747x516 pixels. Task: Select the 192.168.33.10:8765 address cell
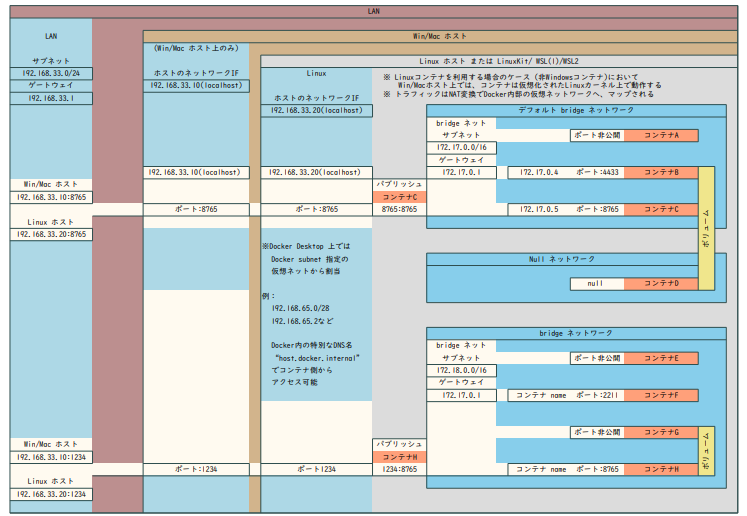[x=51, y=197]
